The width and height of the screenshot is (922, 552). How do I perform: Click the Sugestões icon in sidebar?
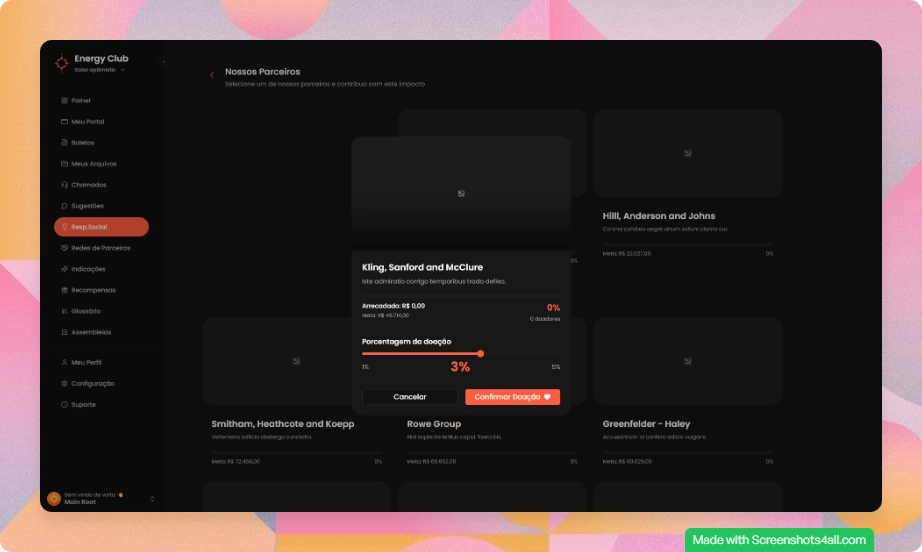point(64,206)
